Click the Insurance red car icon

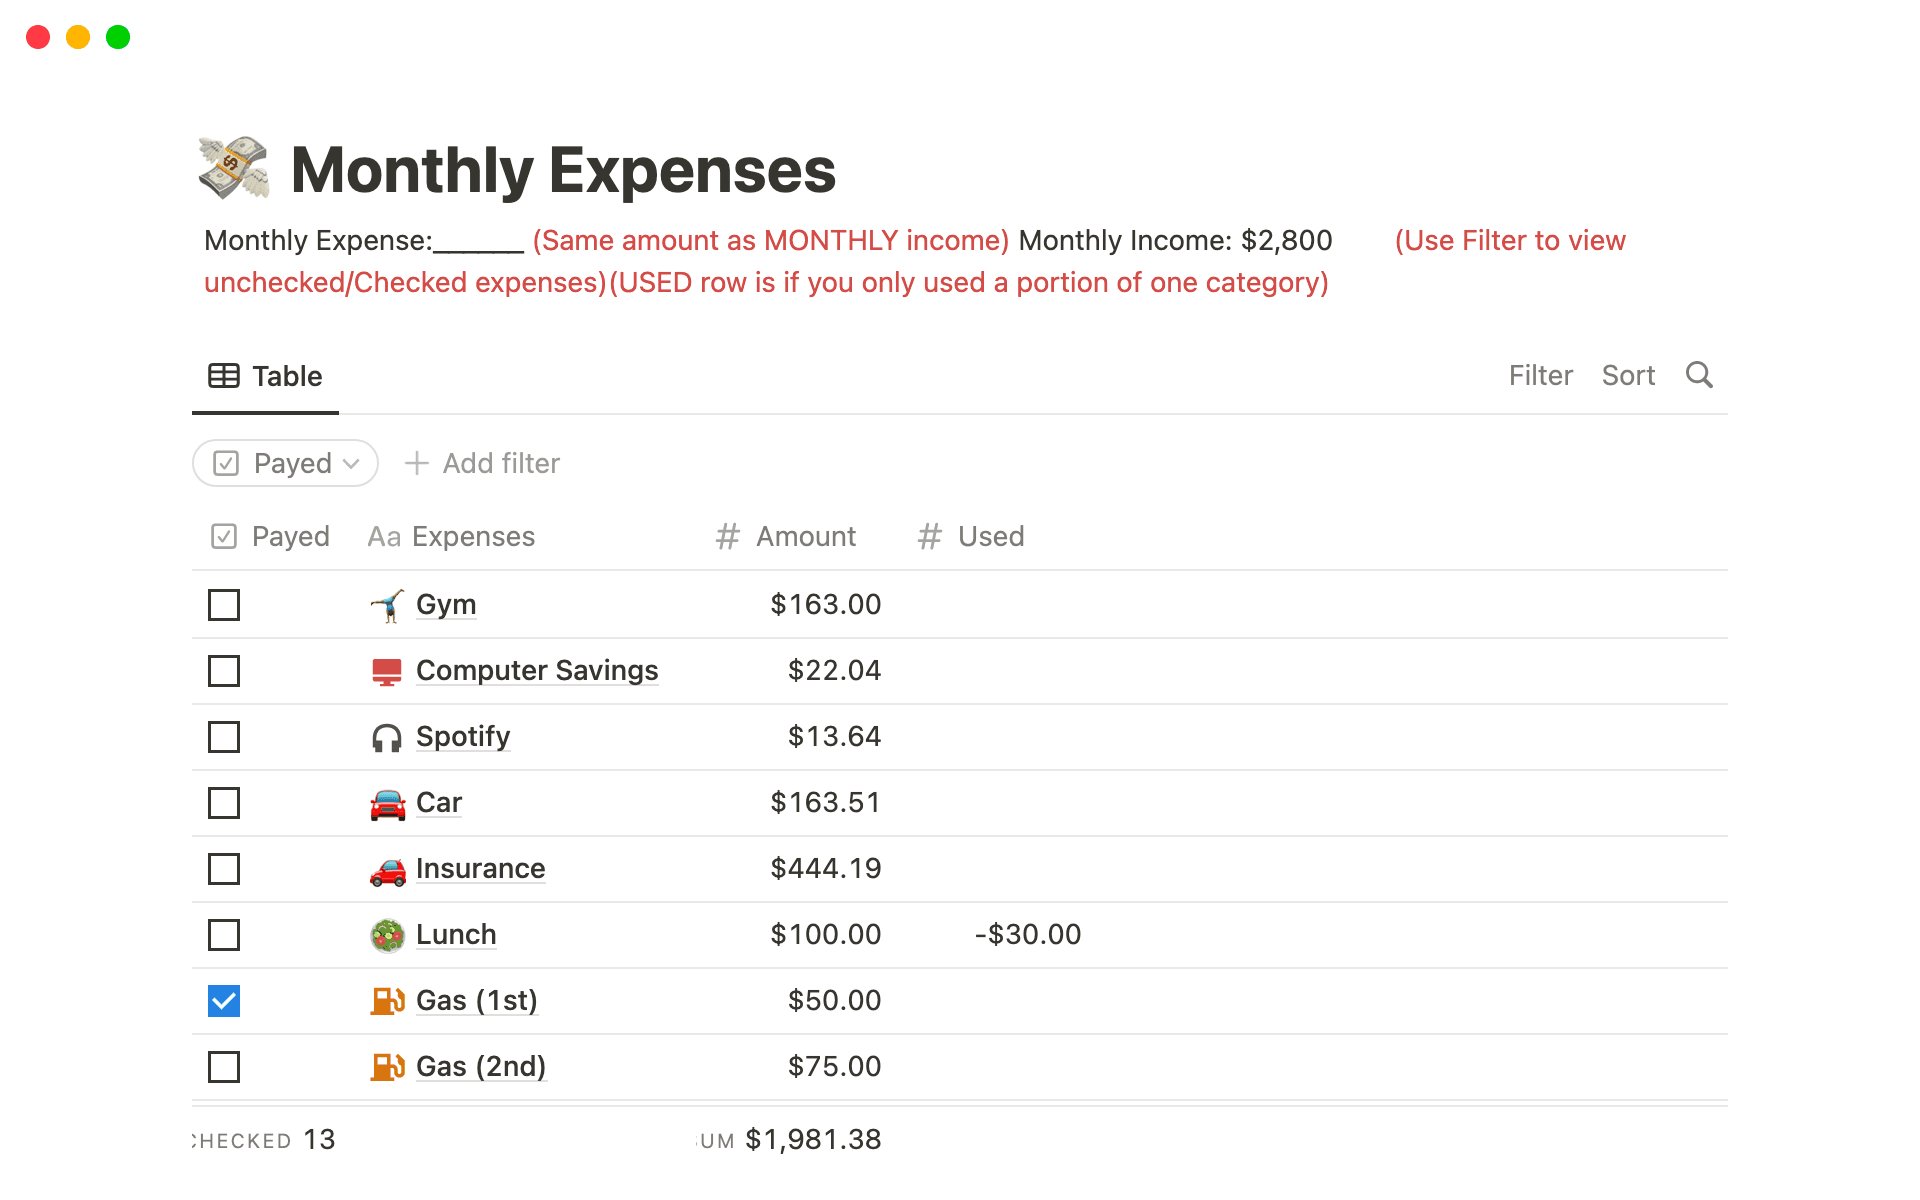click(x=387, y=869)
